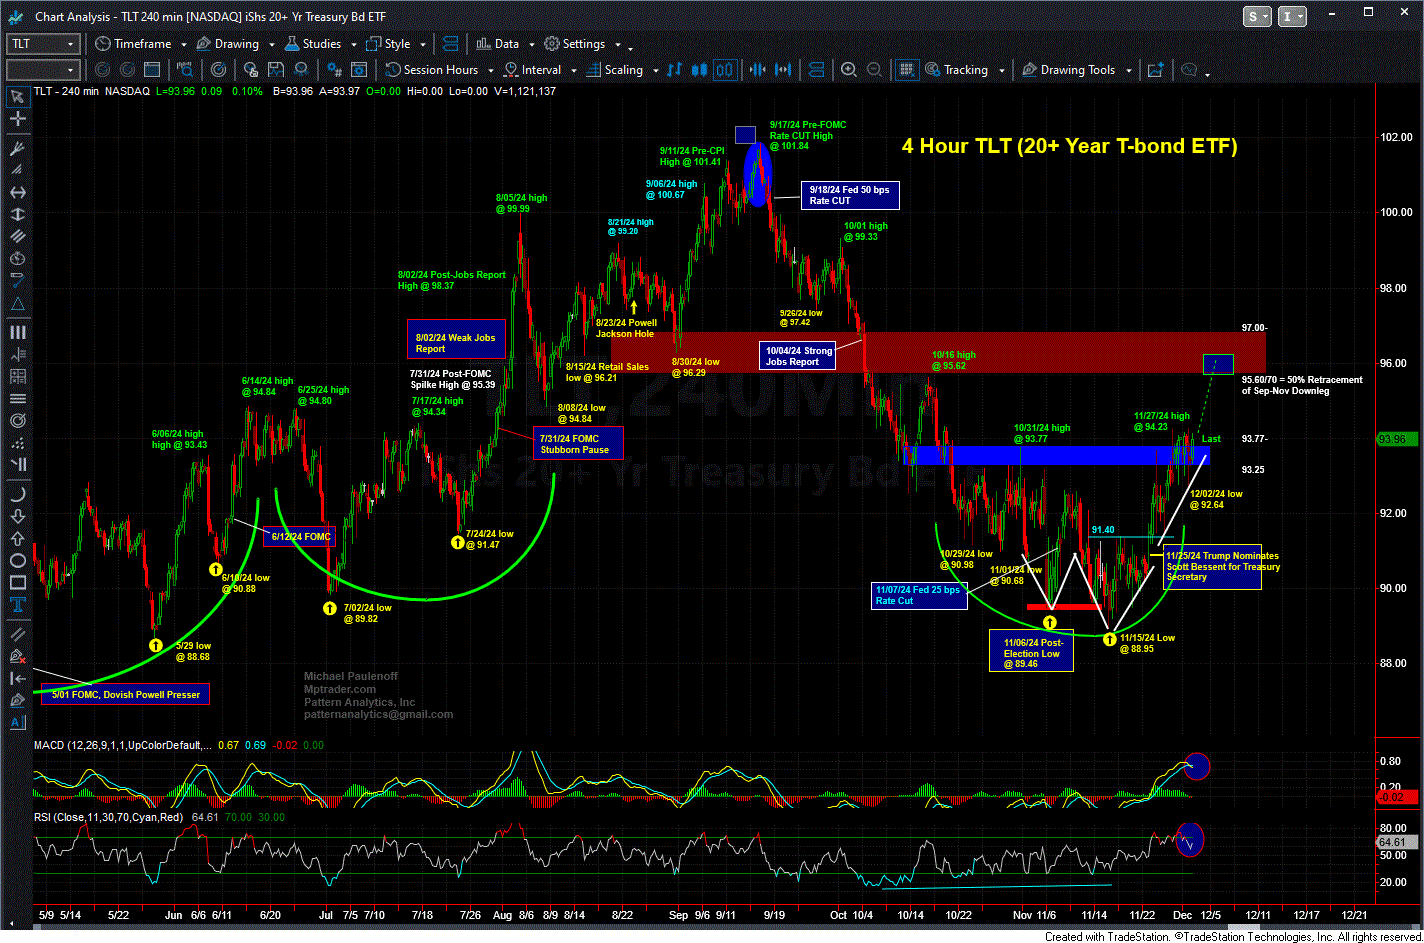Click the gear with hash settings icon

click(x=335, y=70)
